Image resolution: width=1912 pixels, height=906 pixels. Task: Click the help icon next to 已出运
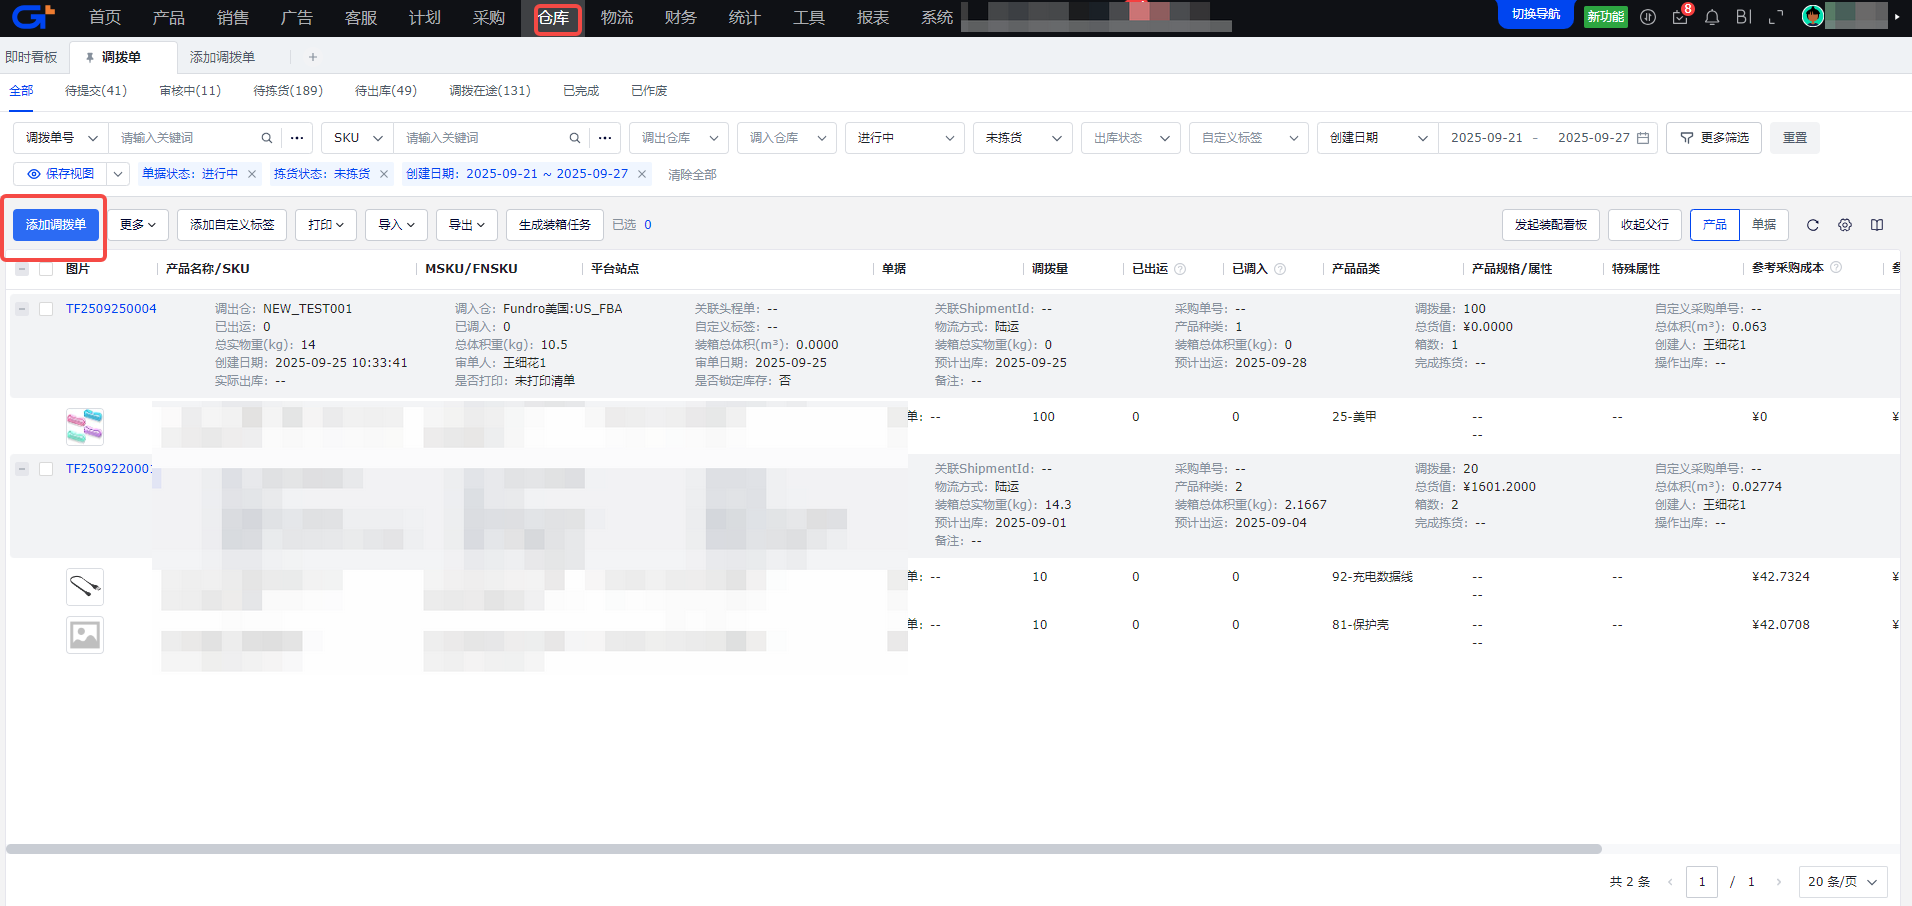point(1180,269)
